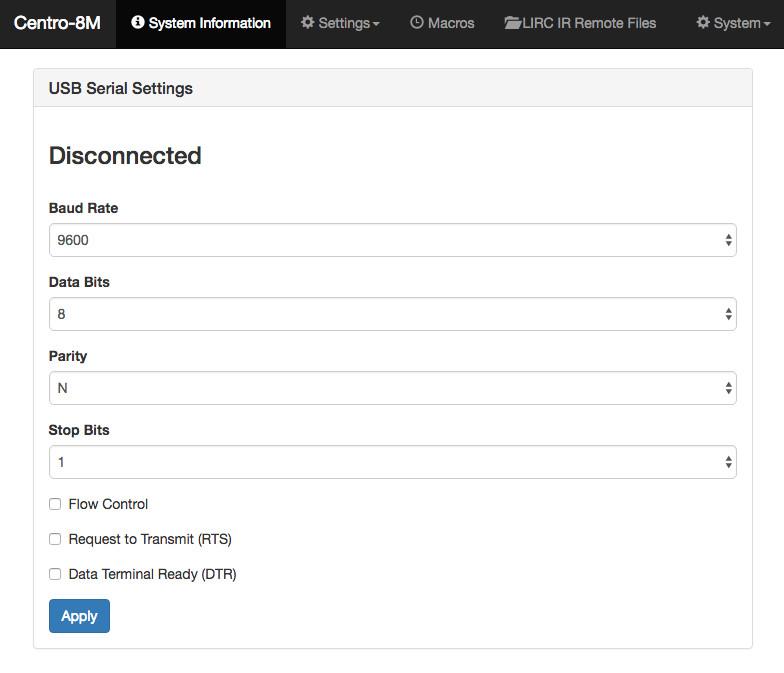The width and height of the screenshot is (784, 673).
Task: Click the Flow Control label text
Action: point(108,504)
